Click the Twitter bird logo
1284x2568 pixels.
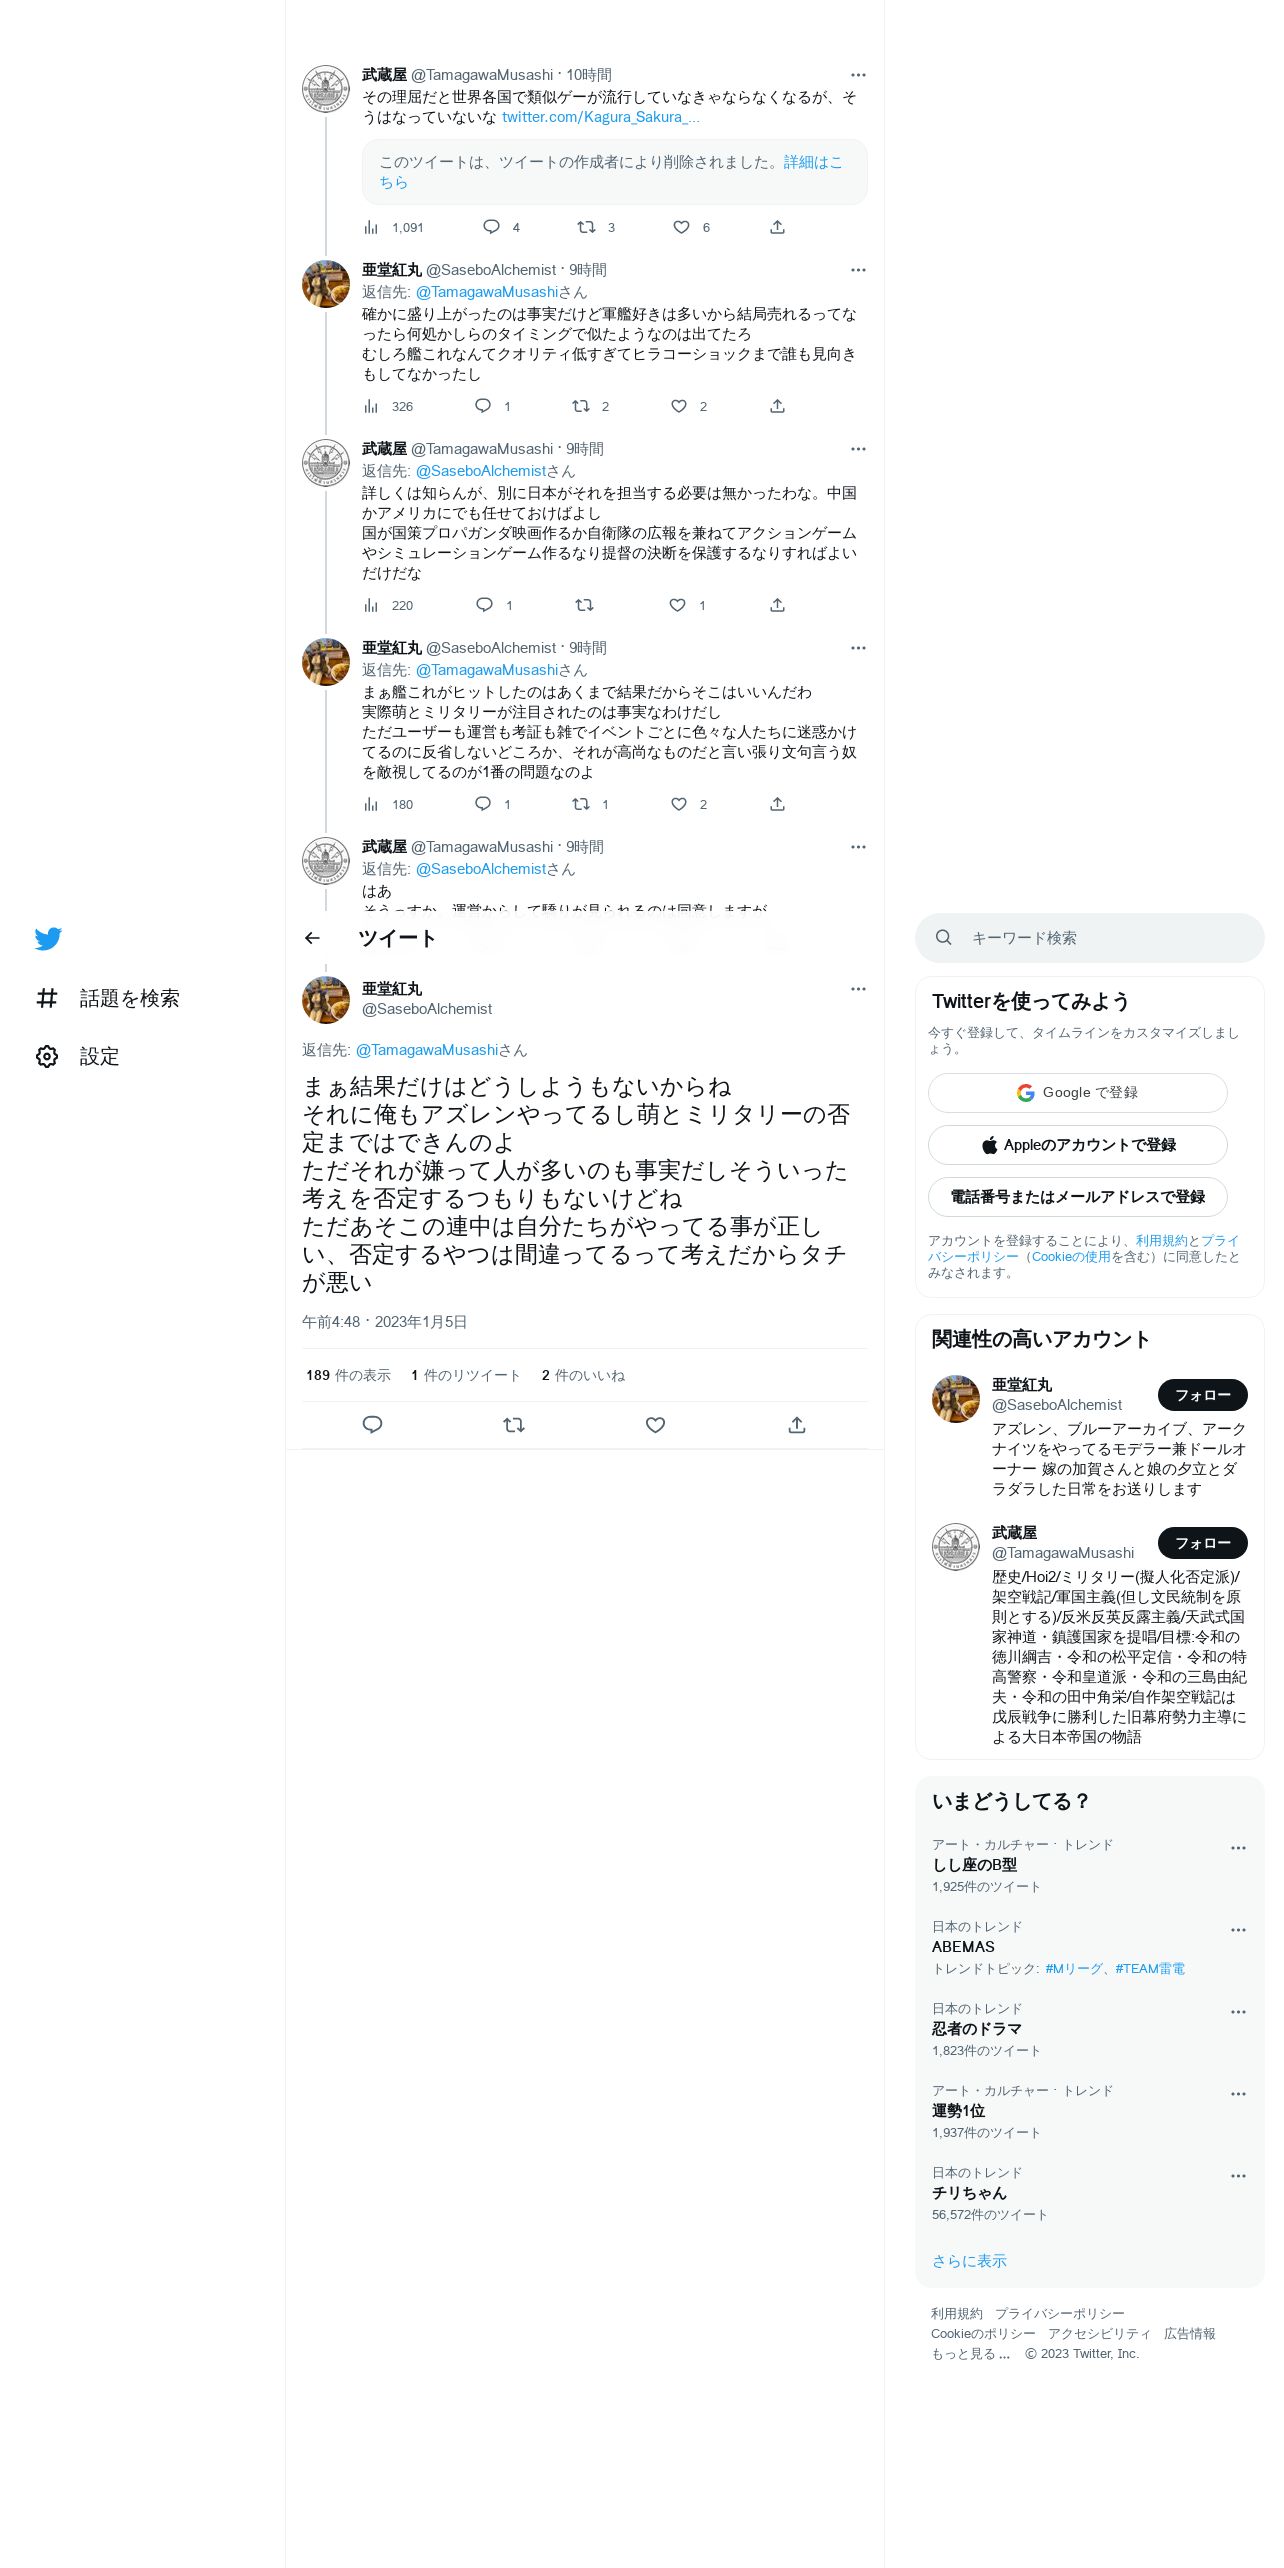[48, 938]
